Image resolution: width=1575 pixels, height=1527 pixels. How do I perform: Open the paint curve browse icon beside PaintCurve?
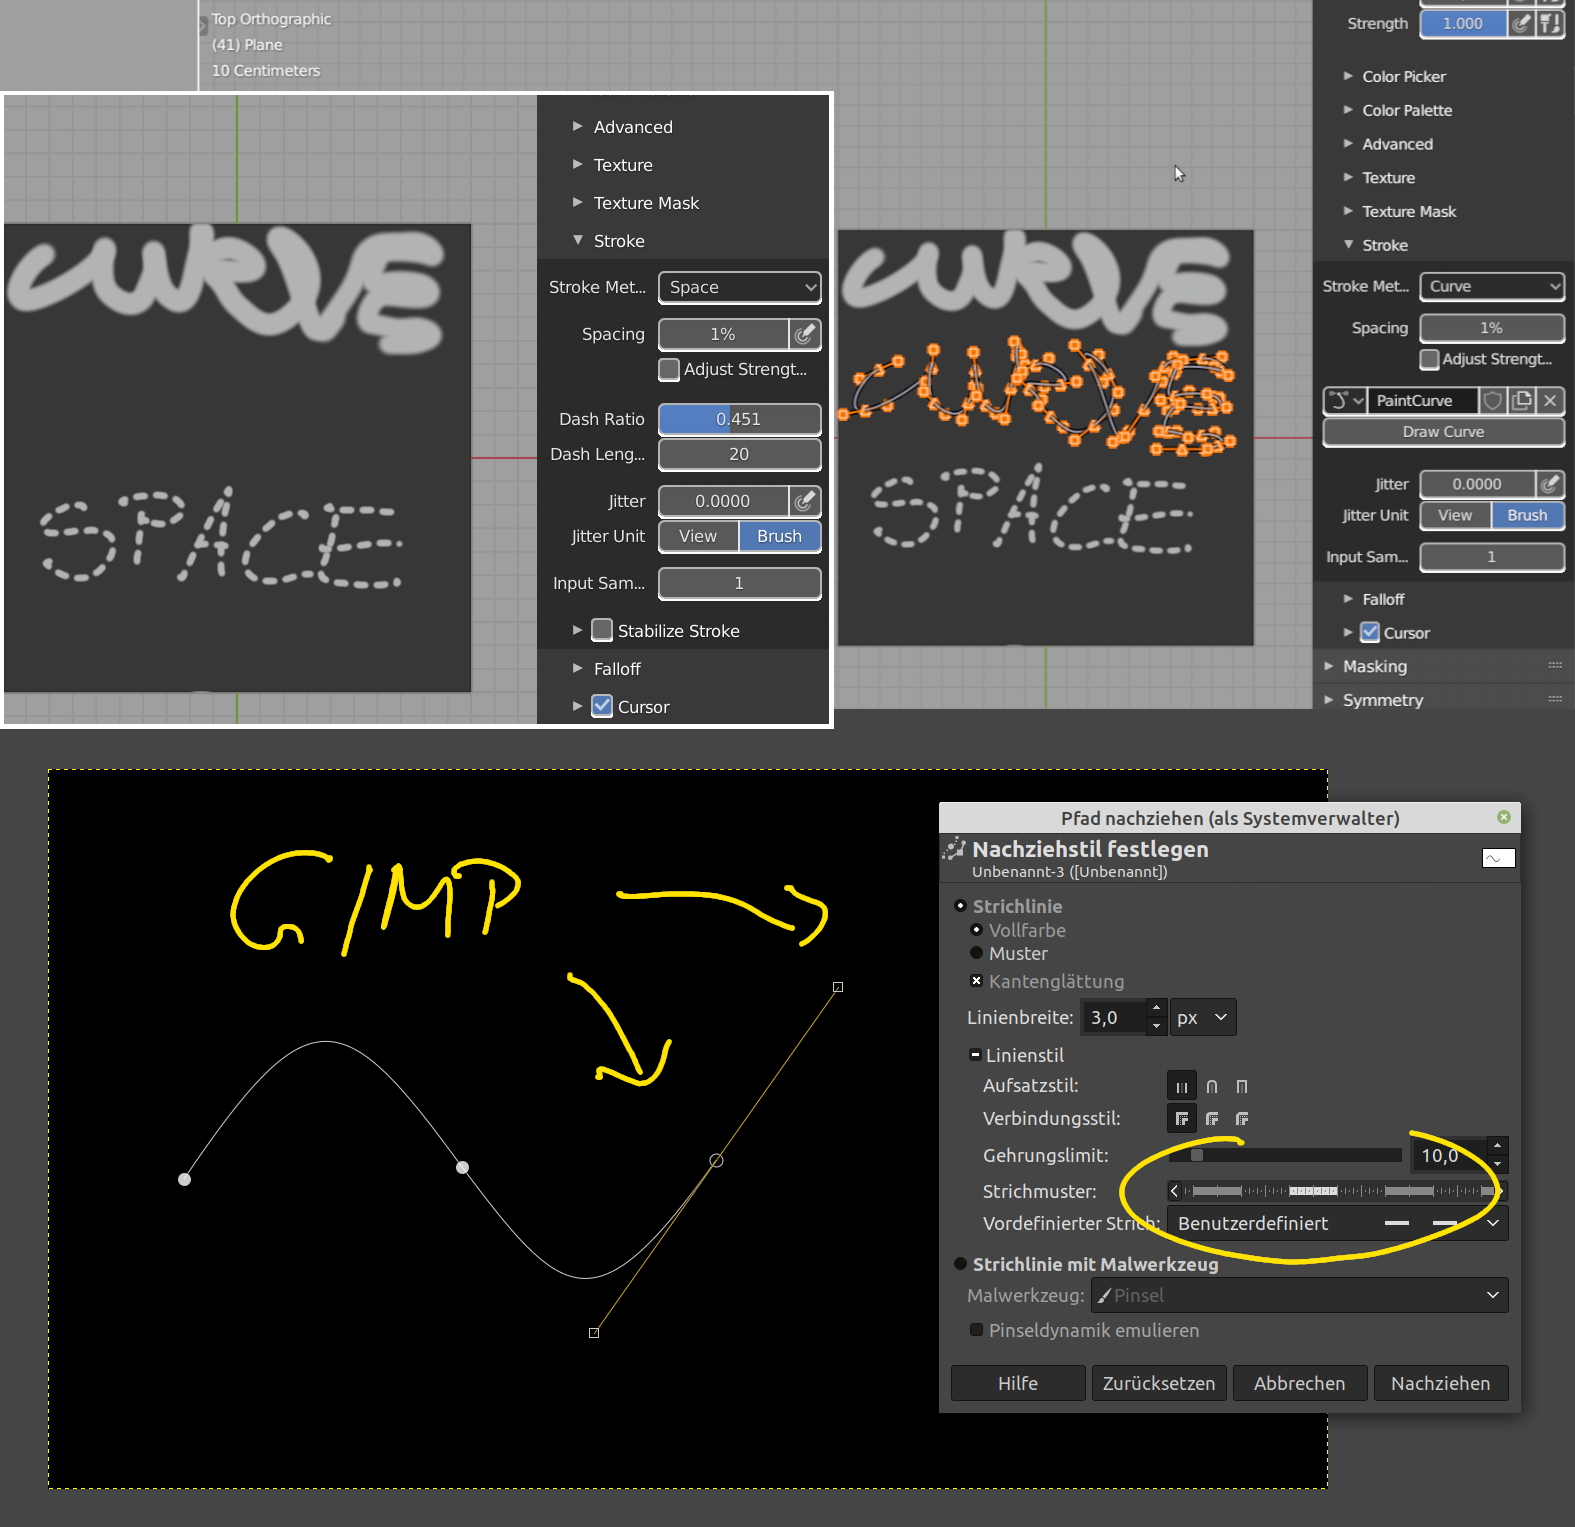tap(1345, 401)
